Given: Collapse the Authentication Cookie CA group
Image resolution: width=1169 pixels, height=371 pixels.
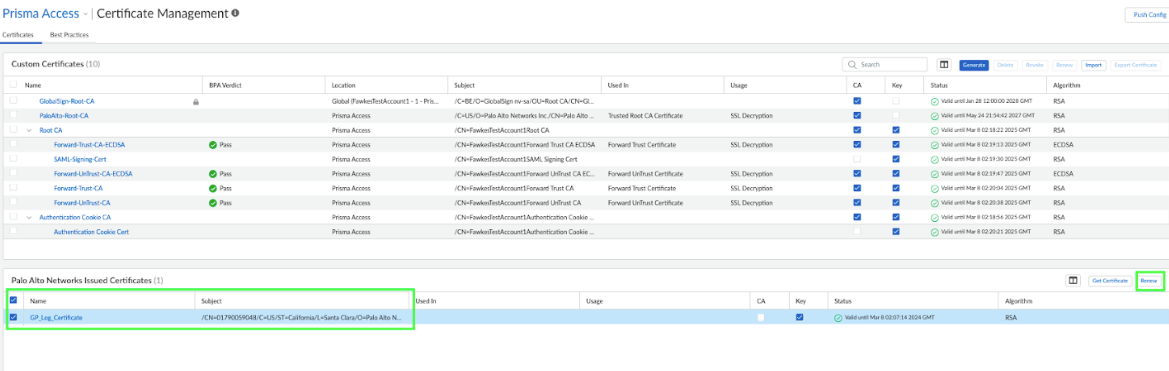Looking at the screenshot, I should tap(29, 217).
